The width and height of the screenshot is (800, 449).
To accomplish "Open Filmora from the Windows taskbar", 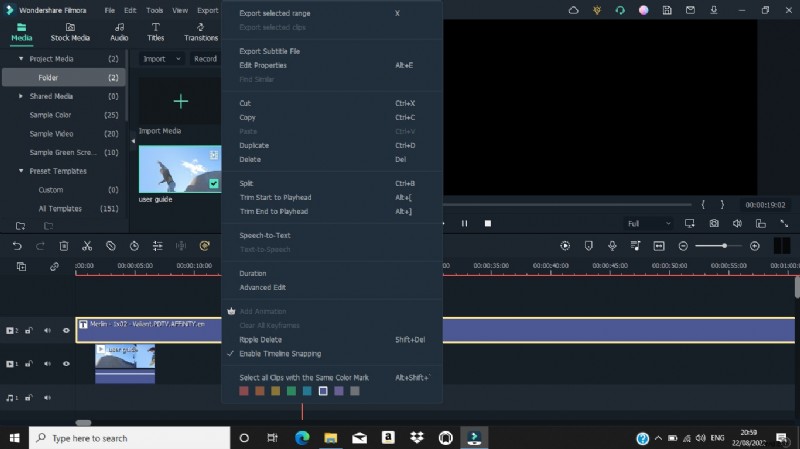I will [x=475, y=438].
